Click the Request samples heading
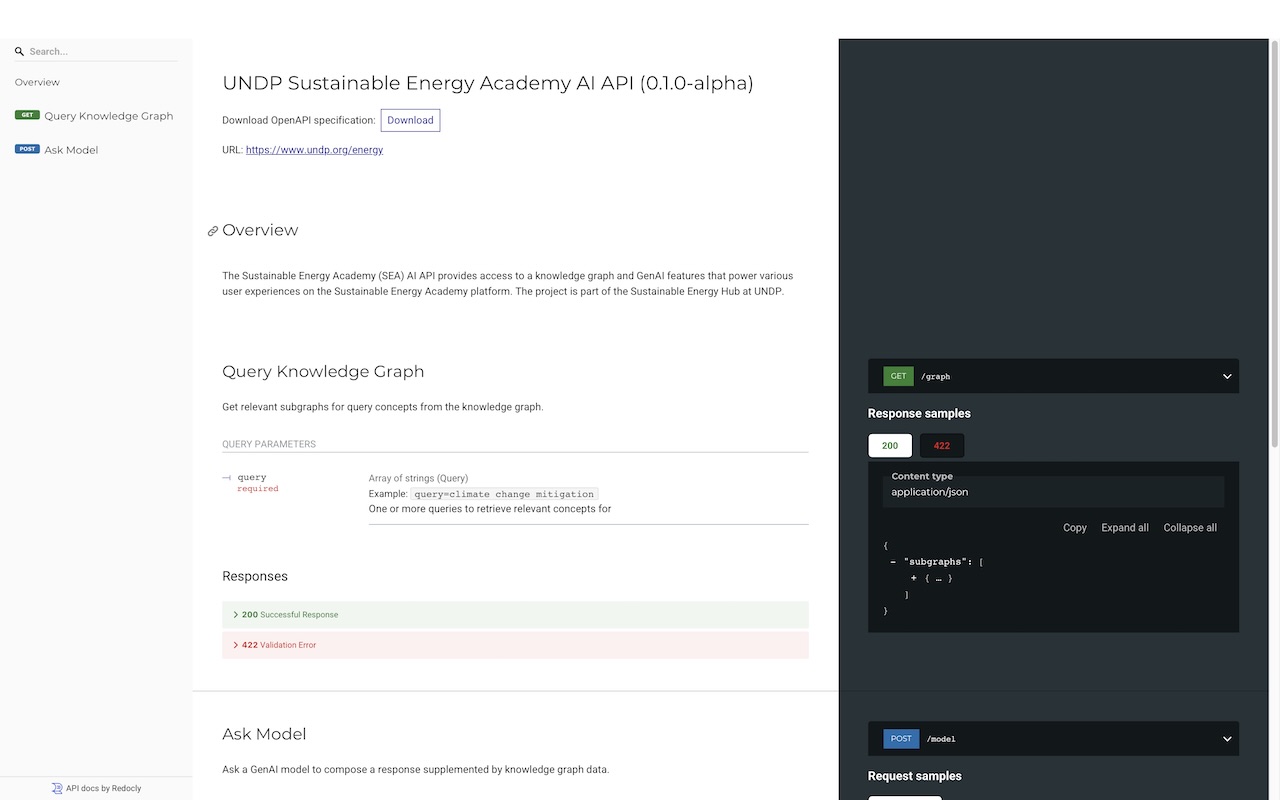The image size is (1280, 800). [x=915, y=776]
